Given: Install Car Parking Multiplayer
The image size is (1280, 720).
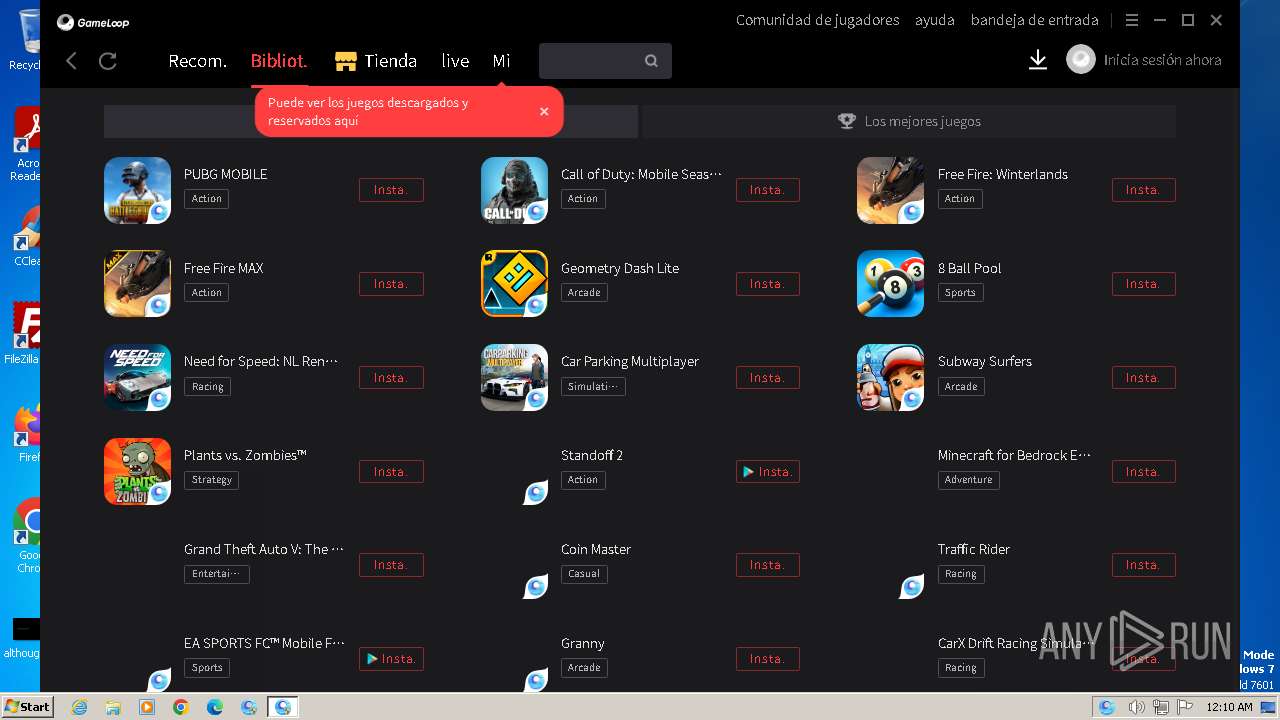Looking at the screenshot, I should coord(767,378).
